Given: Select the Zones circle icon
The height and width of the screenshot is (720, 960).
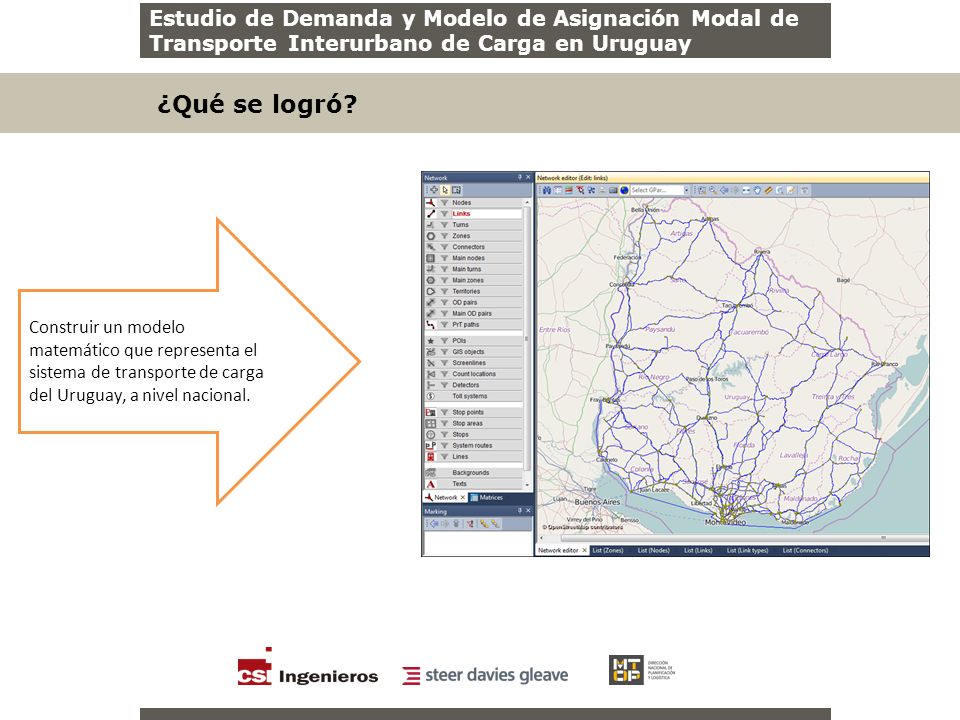Looking at the screenshot, I should (x=430, y=236).
